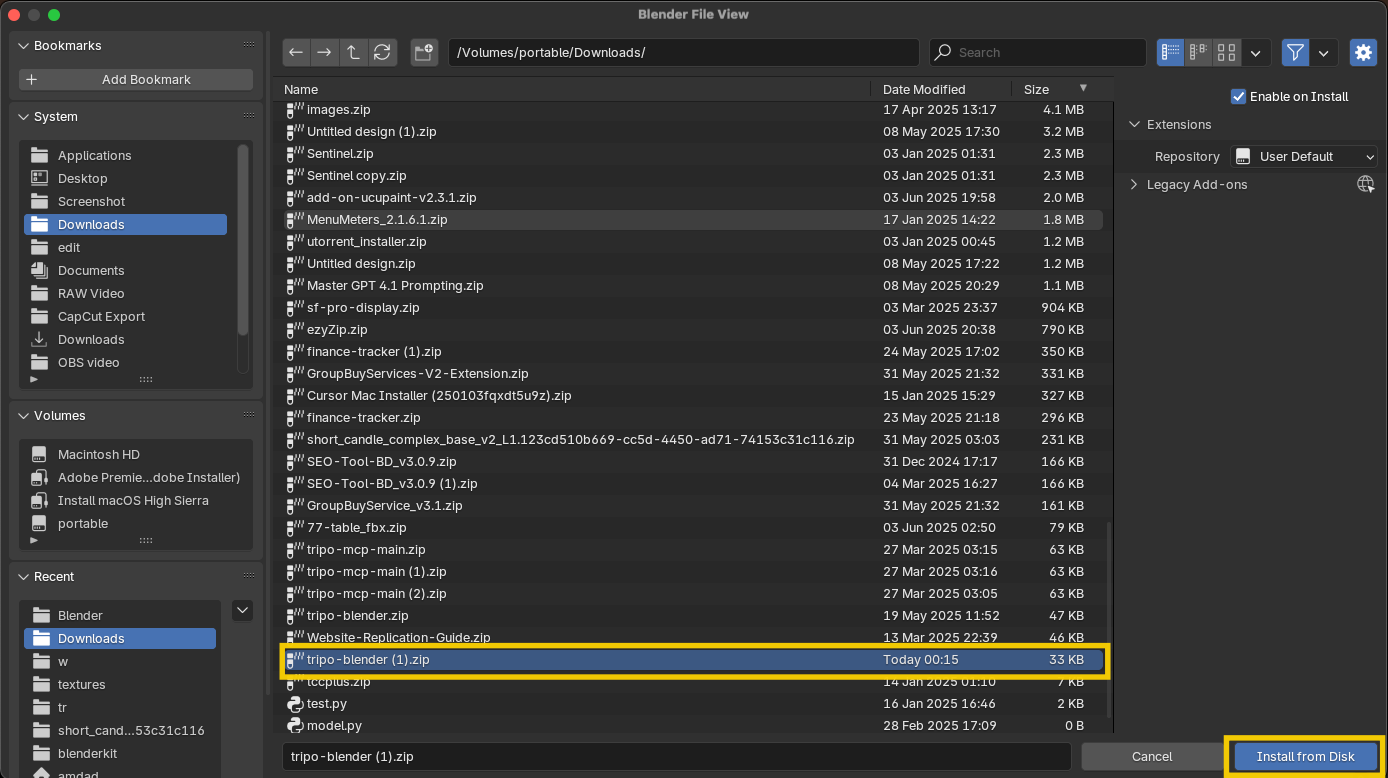The image size is (1388, 778).
Task: Collapse the Recent panel
Action: [24, 576]
